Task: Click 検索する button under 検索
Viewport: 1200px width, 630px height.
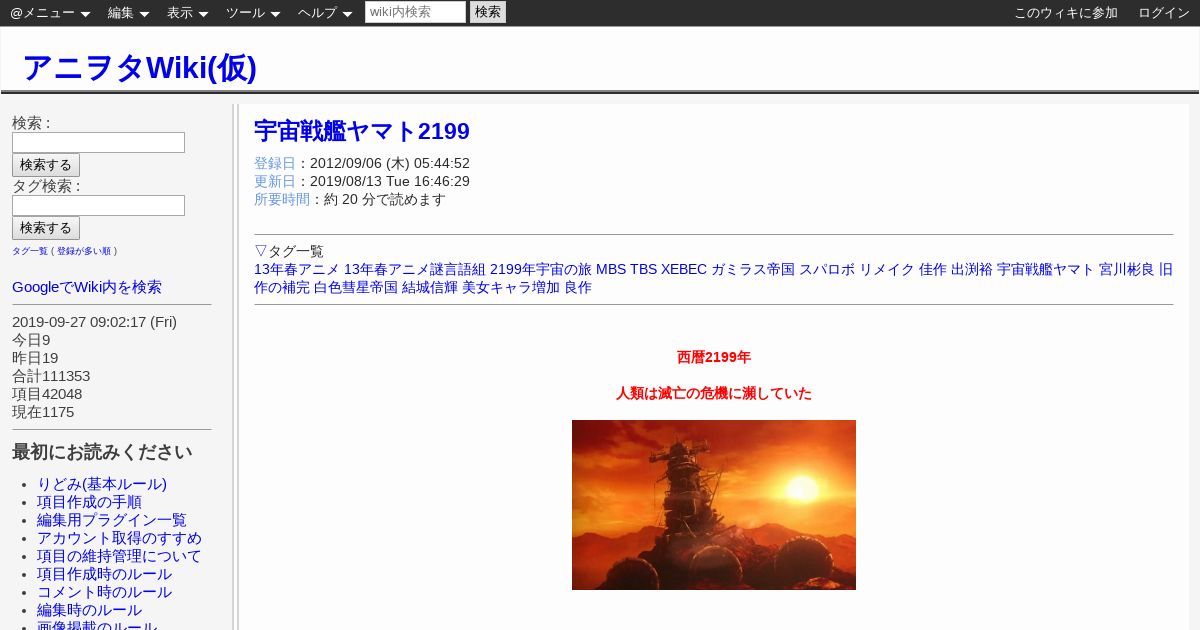Action: [46, 165]
